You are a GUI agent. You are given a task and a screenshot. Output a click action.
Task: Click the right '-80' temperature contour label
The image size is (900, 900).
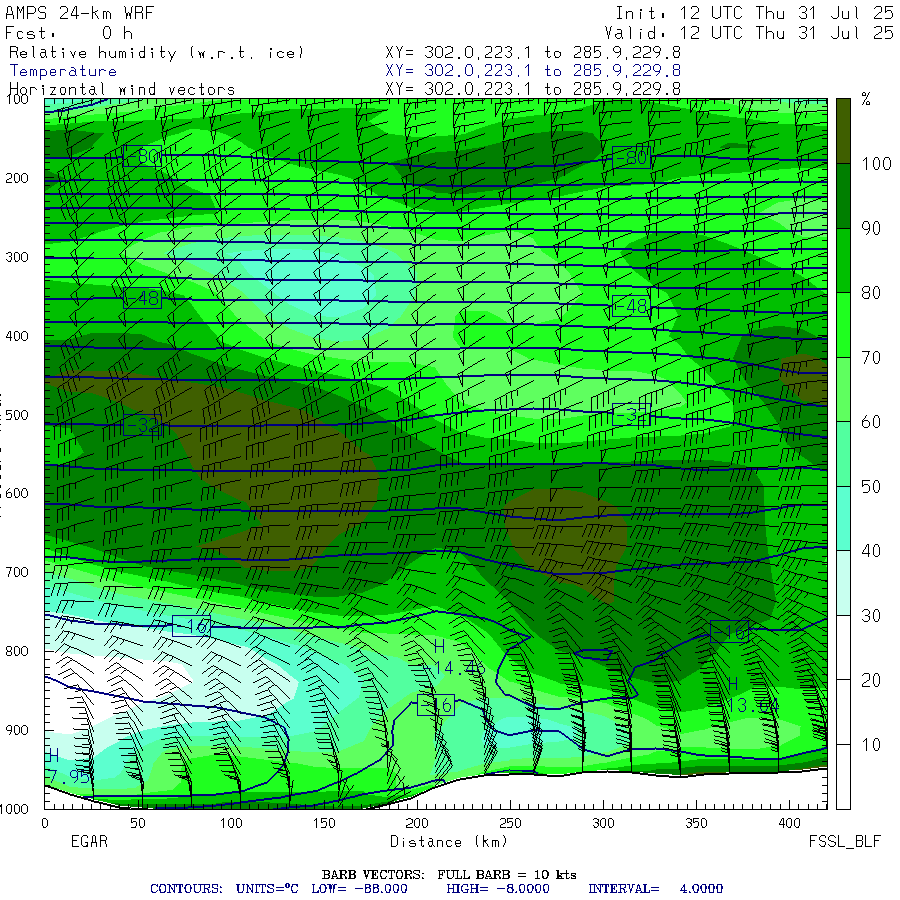pyautogui.click(x=631, y=157)
